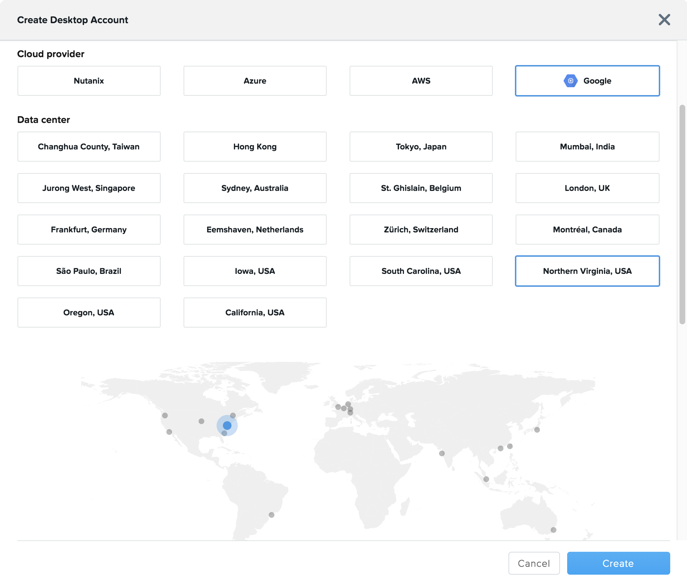
Task: Choose Frankfurt, Germany data center
Action: click(89, 230)
